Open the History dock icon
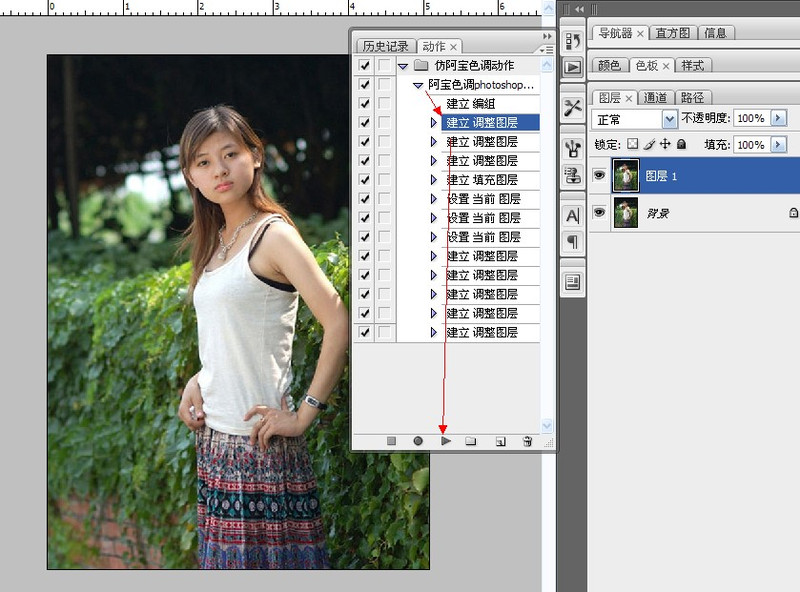The width and height of the screenshot is (800, 592). (x=572, y=41)
